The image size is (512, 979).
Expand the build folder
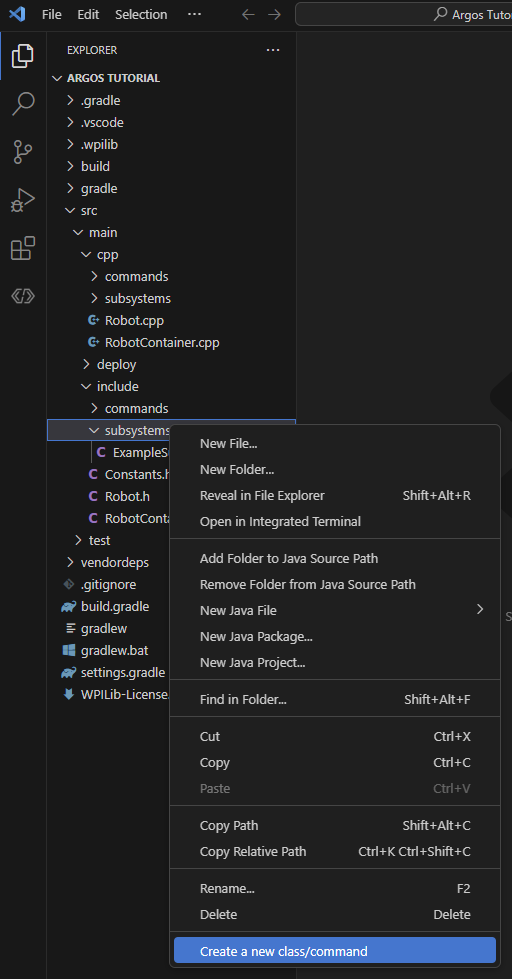click(x=71, y=167)
